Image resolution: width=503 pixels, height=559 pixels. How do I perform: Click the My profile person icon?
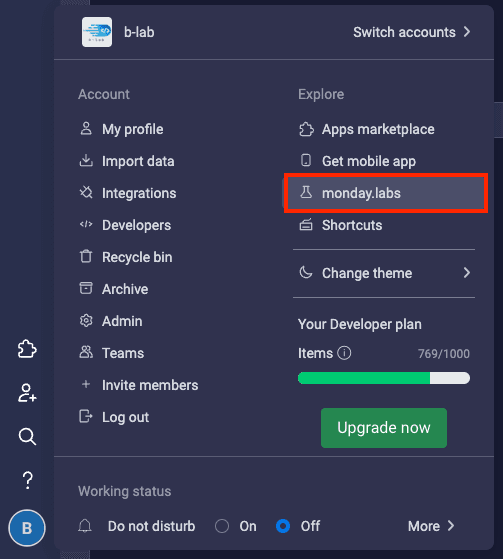(86, 129)
